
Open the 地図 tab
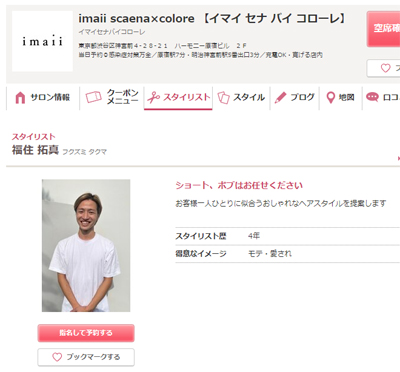point(341,97)
